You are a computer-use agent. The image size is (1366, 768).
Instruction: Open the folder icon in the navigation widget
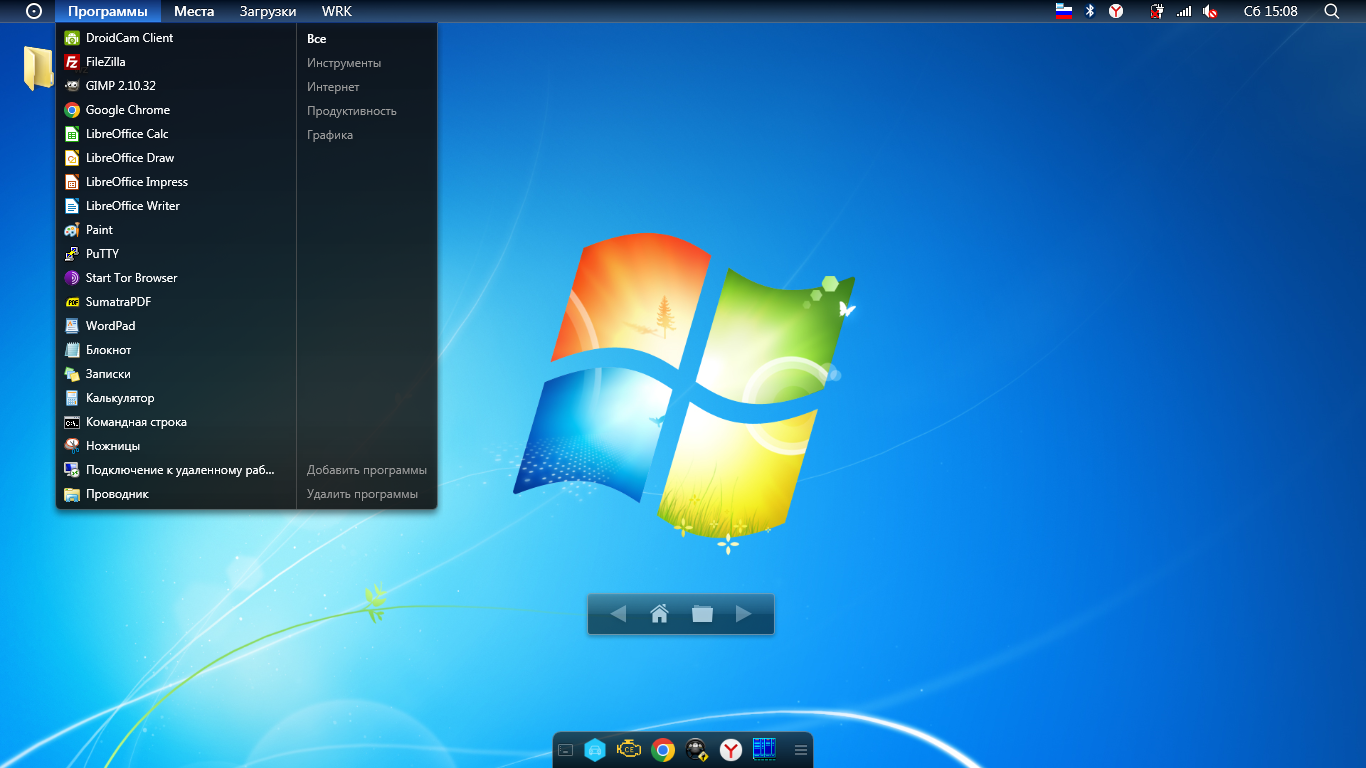click(x=702, y=614)
